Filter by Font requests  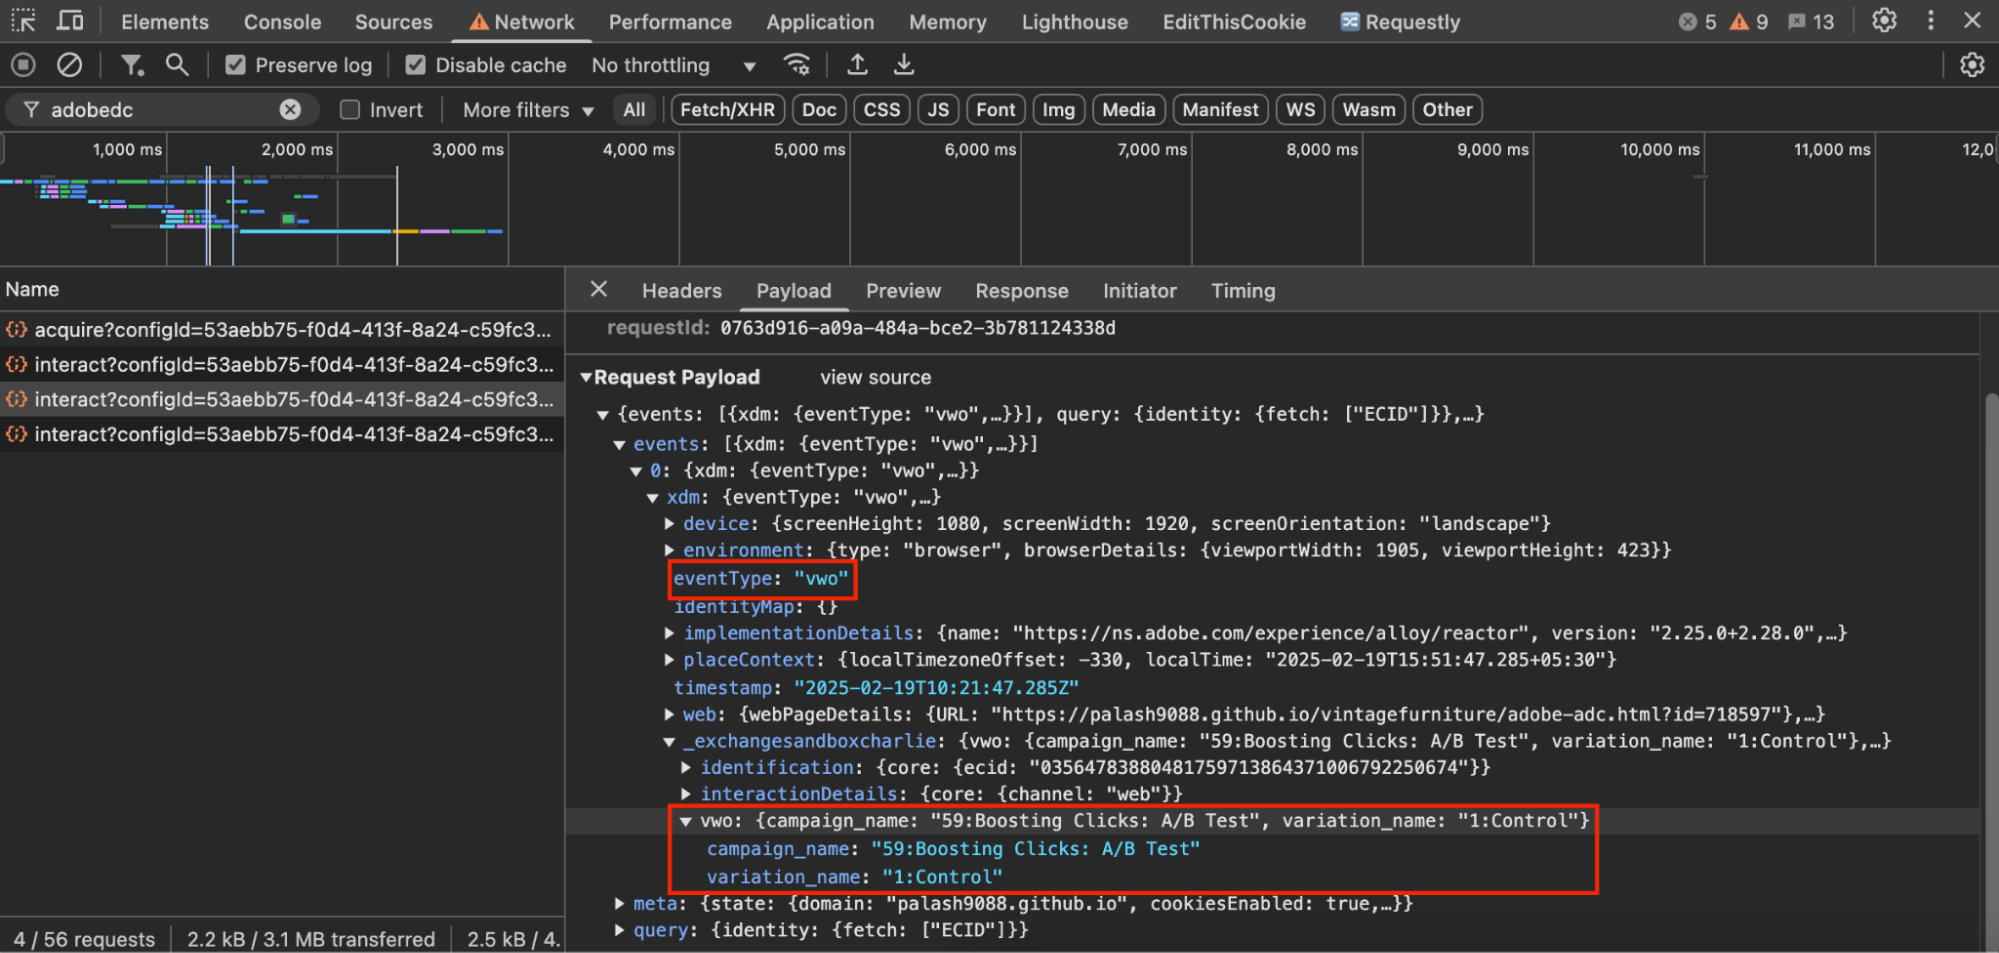pos(995,110)
